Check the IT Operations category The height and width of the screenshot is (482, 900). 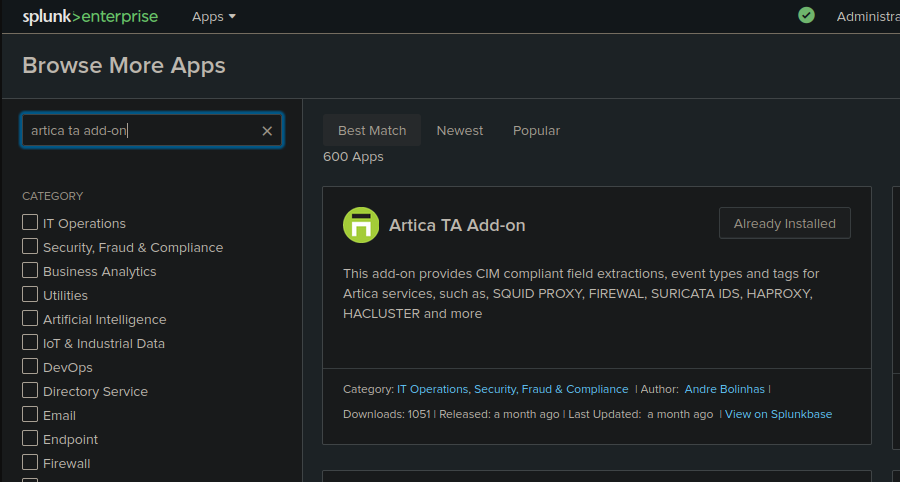point(30,222)
